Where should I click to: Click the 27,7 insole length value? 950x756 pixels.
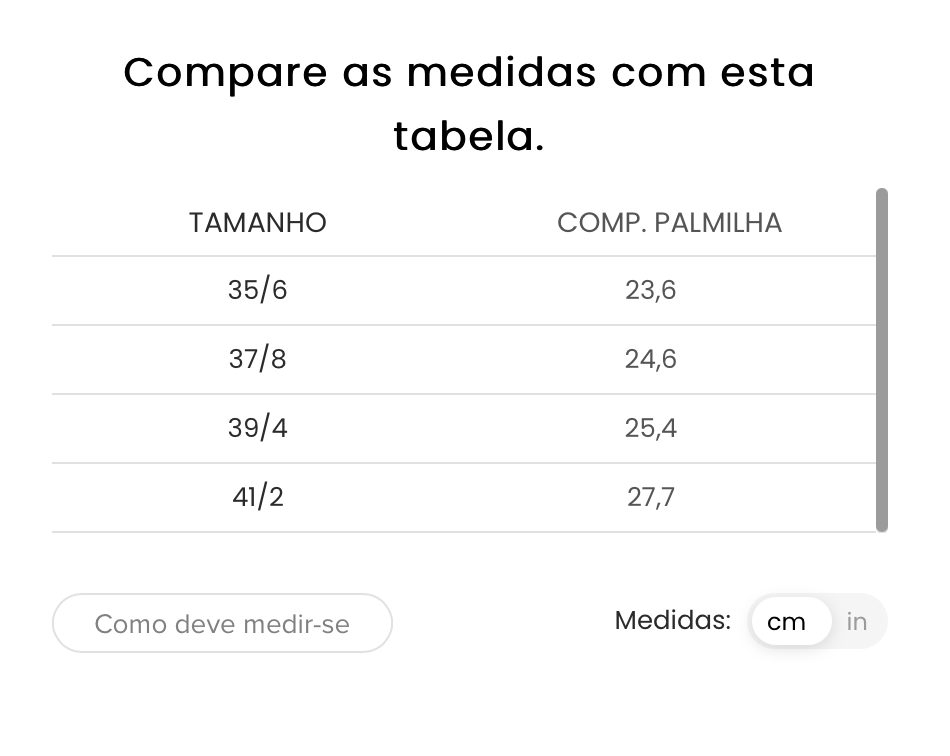tap(651, 497)
